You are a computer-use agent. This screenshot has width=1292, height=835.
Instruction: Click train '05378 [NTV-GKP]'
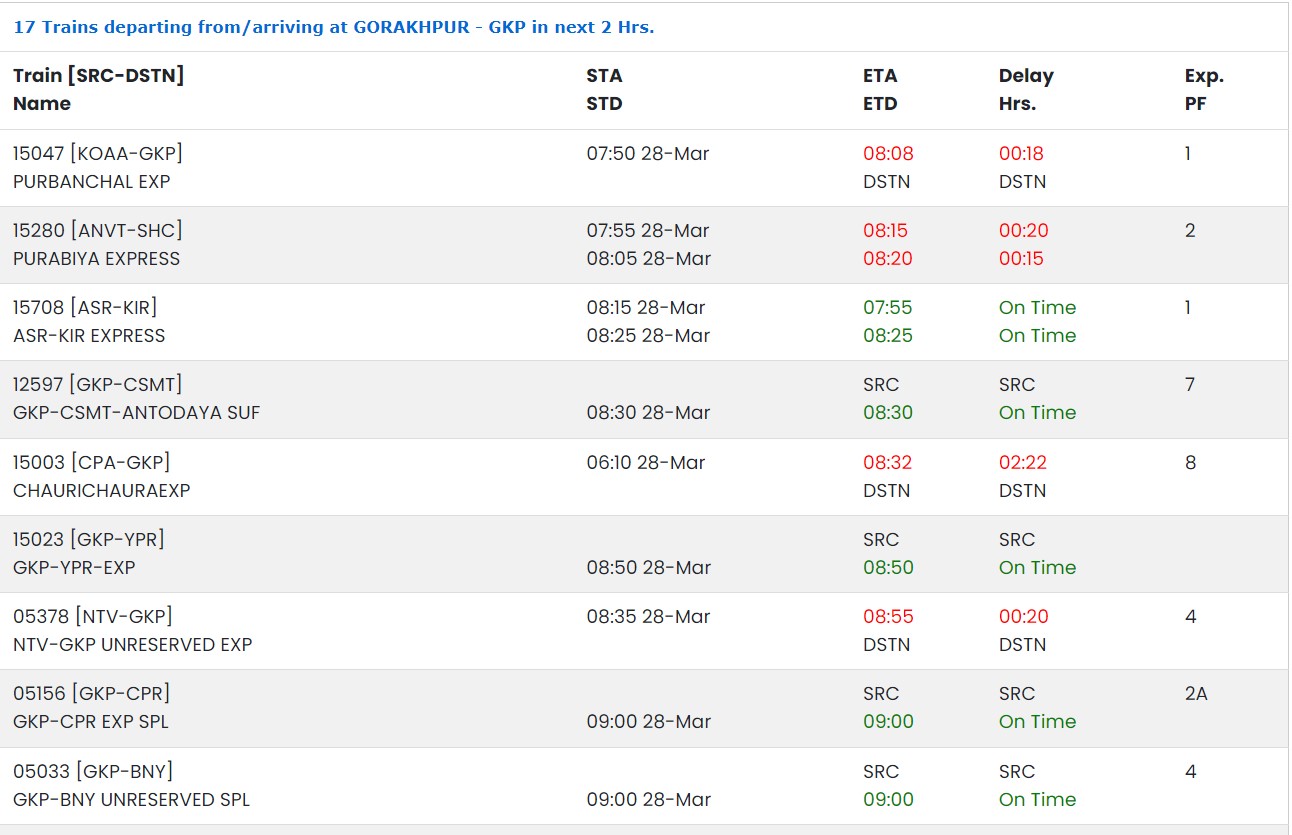tap(93, 617)
